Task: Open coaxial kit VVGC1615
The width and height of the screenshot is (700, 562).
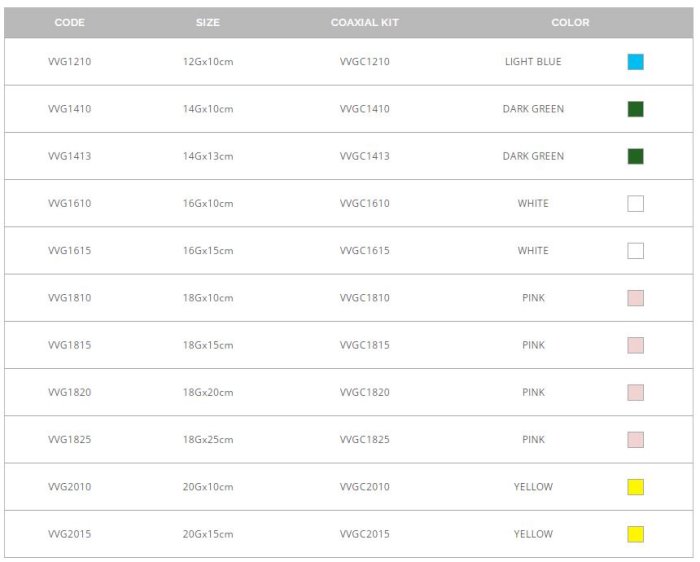Action: click(365, 251)
